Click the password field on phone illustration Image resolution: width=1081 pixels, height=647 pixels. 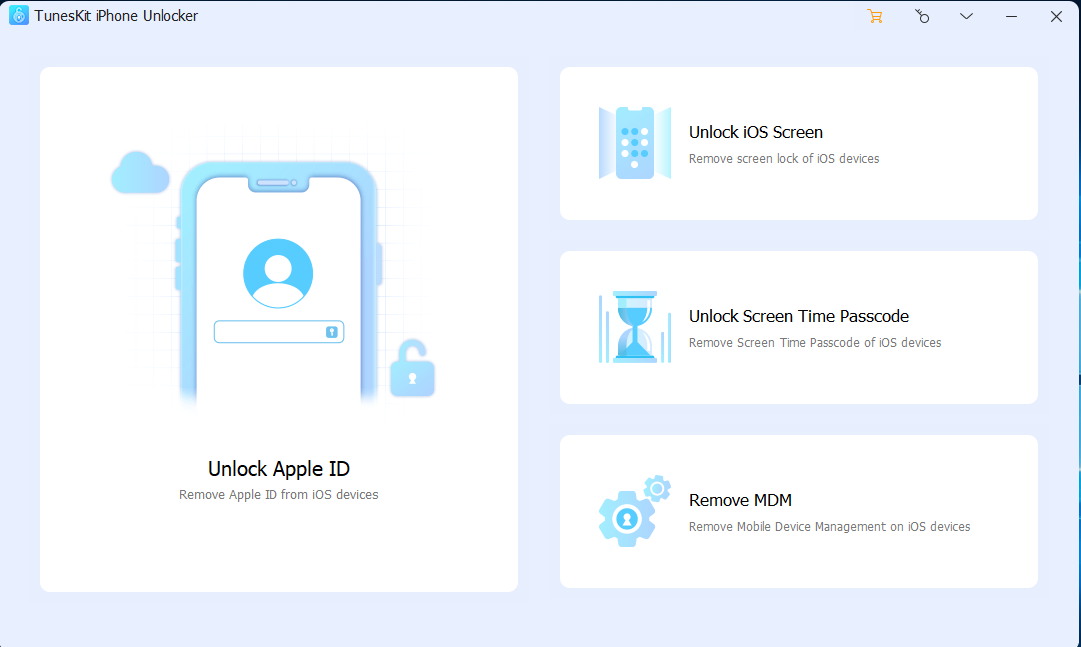(279, 332)
